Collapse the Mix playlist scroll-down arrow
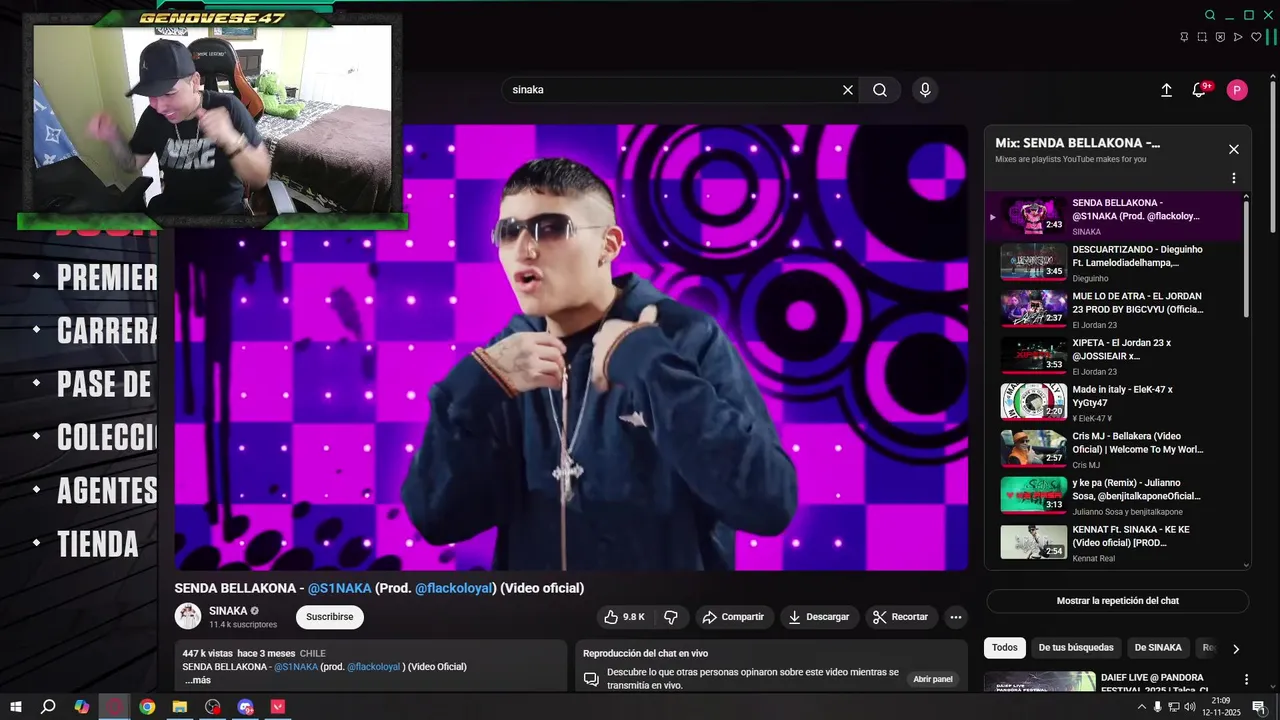Viewport: 1280px width, 720px height. tap(1246, 565)
